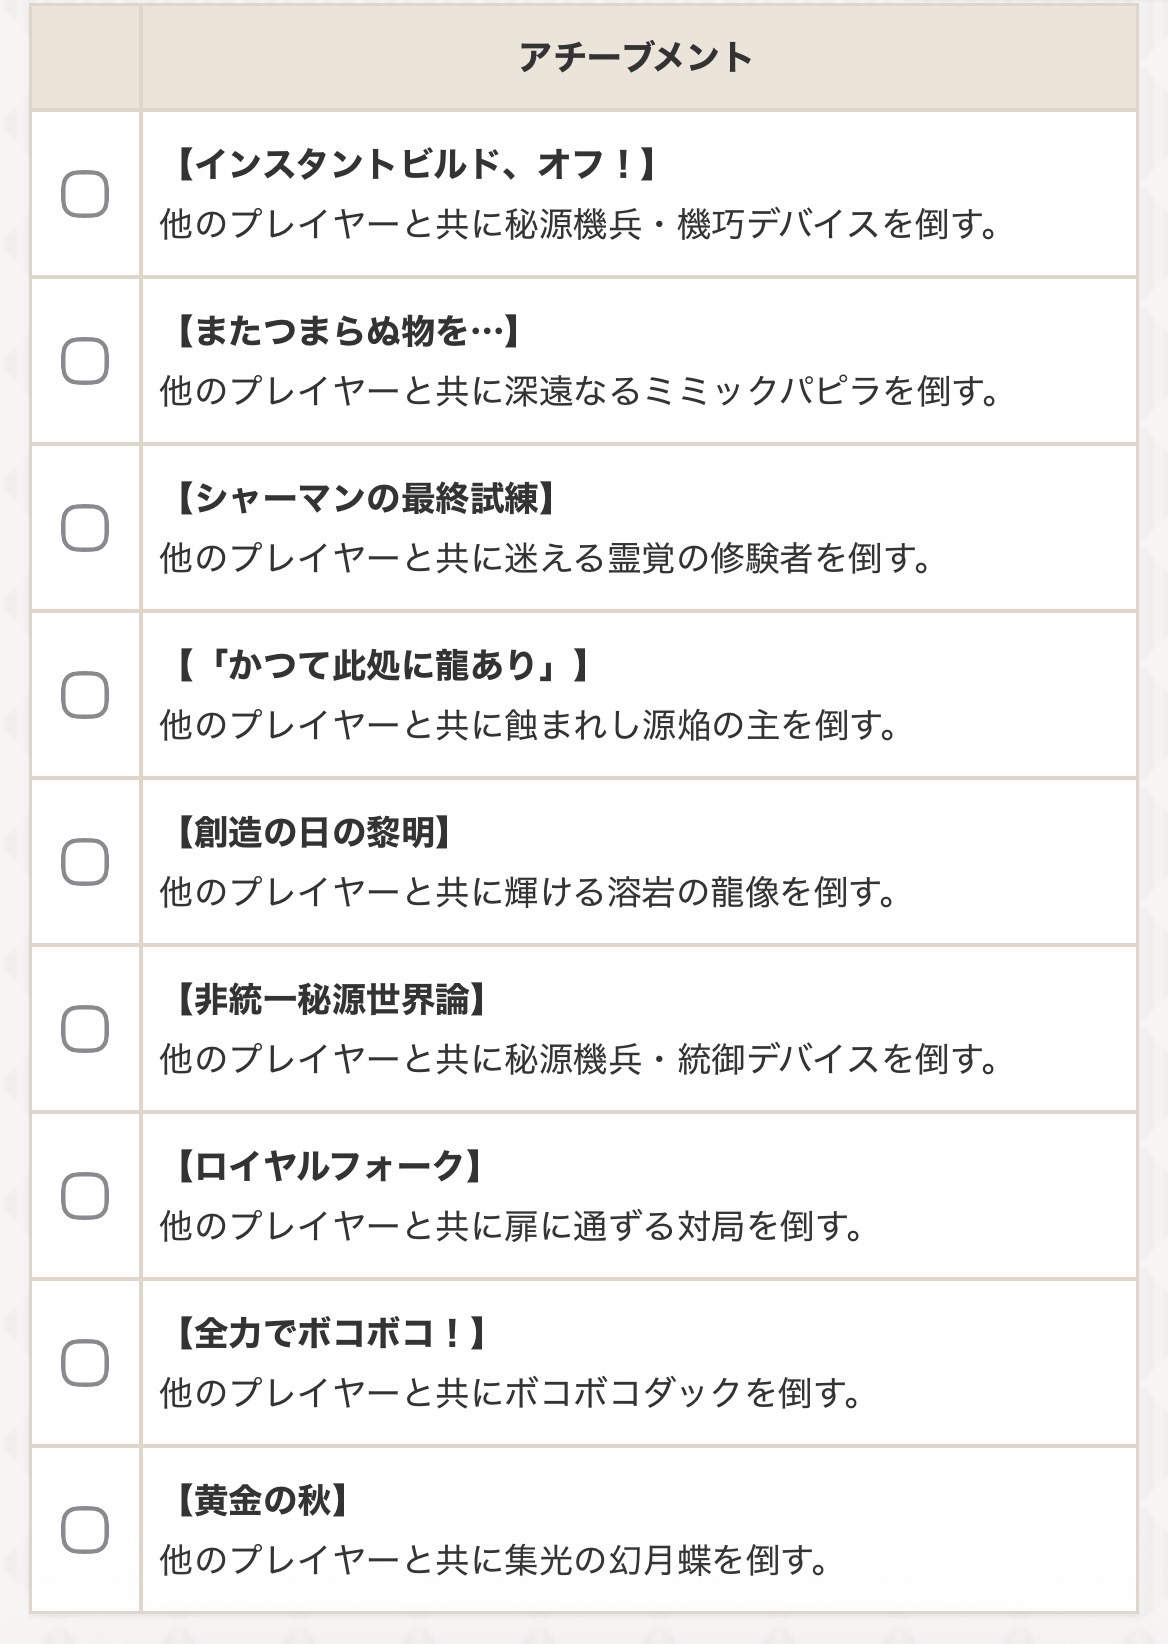Mark ロイヤルフォーク achievement as done
1168x1644 pixels.
pos(85,1196)
